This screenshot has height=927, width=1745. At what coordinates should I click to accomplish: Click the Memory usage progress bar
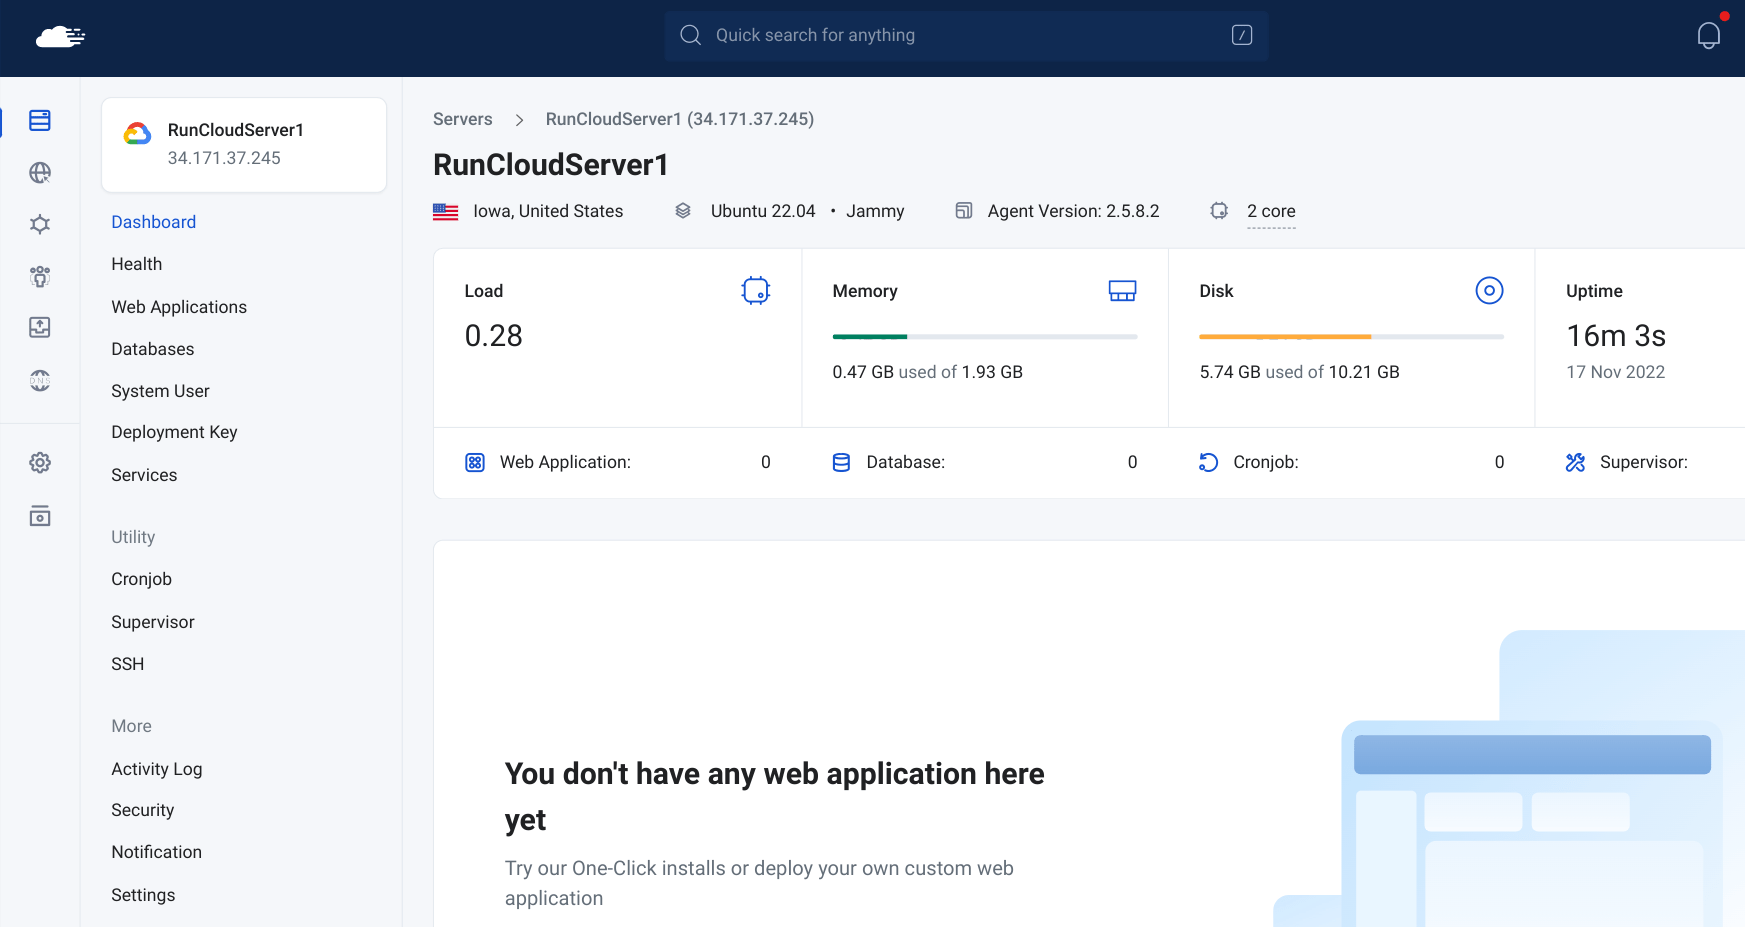pos(985,337)
